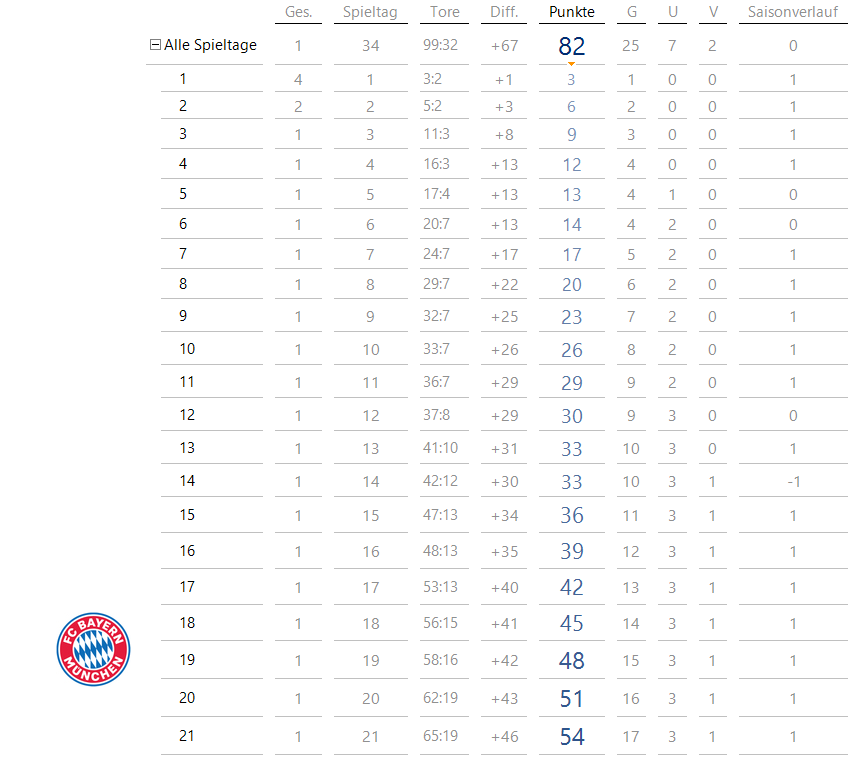Viewport: 860px width, 762px height.
Task: Click the V (losses) column header
Action: tap(712, 12)
